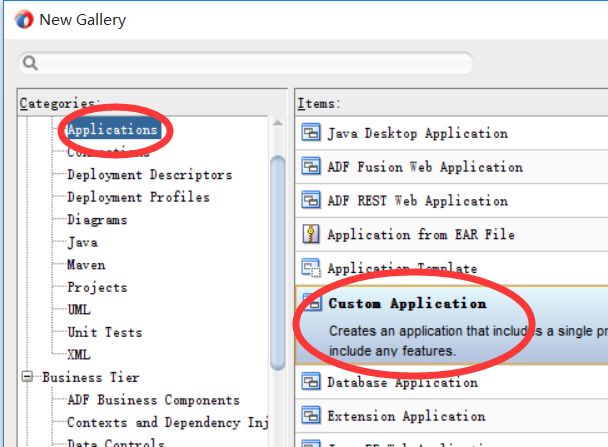Click the JDeveloper logo in the title bar
The image size is (608, 447).
24,20
